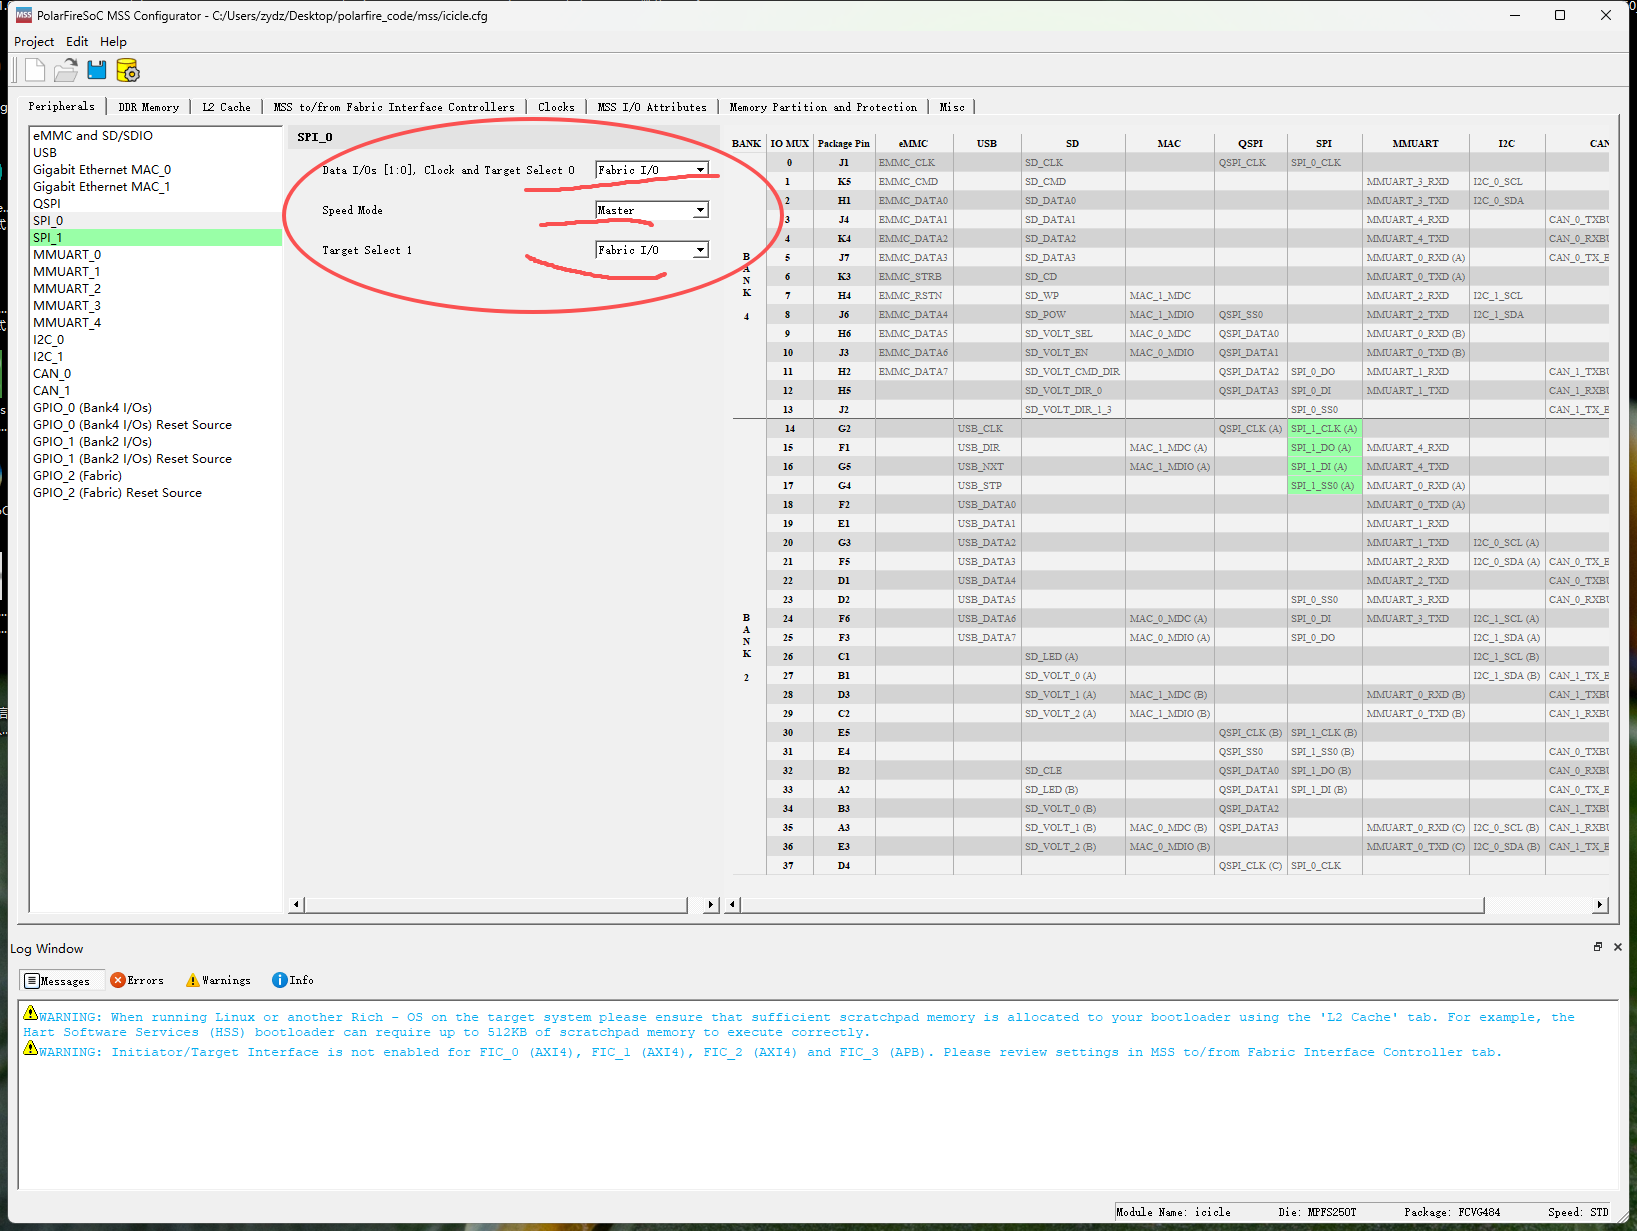Click left arrow of SPI settings scrollbar
The image size is (1637, 1231).
pyautogui.click(x=296, y=905)
